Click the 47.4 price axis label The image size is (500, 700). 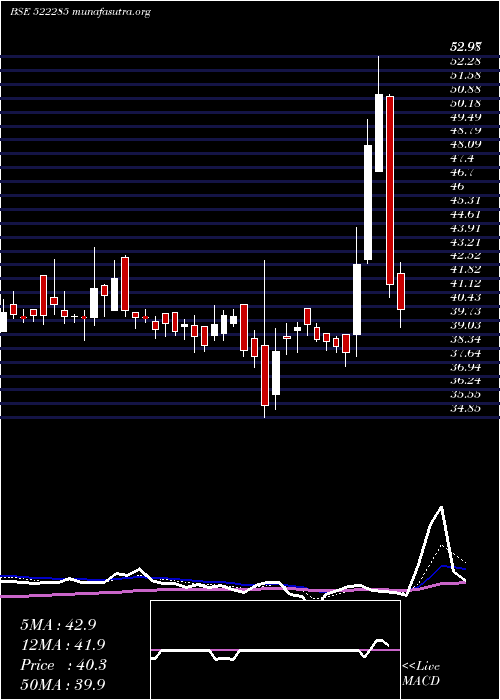tap(462, 158)
